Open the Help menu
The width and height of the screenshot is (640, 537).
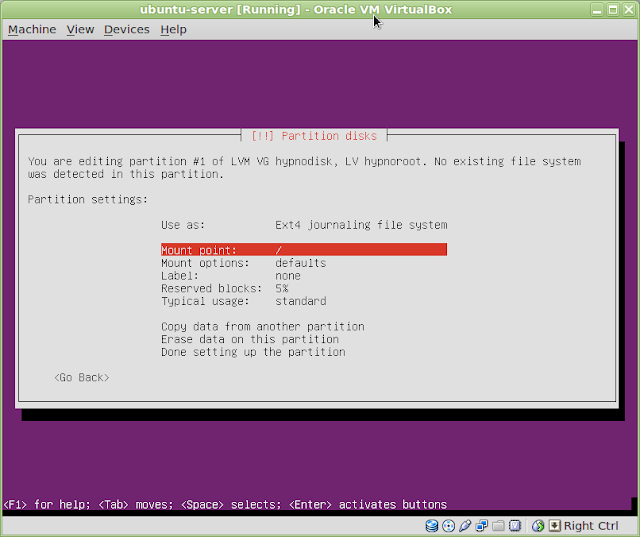tap(173, 29)
